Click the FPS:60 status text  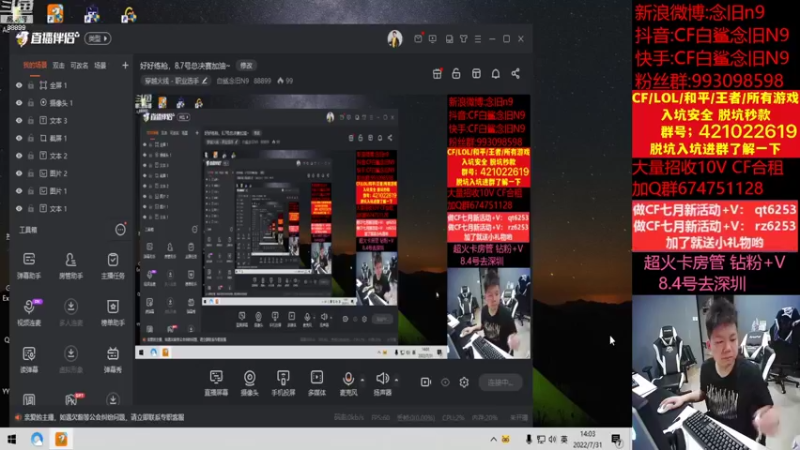tap(381, 417)
